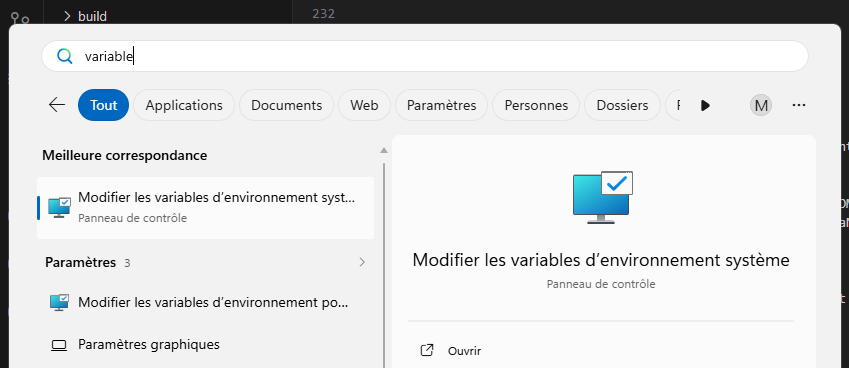849x368 pixels.
Task: Switch to the Web filter
Action: coord(364,105)
